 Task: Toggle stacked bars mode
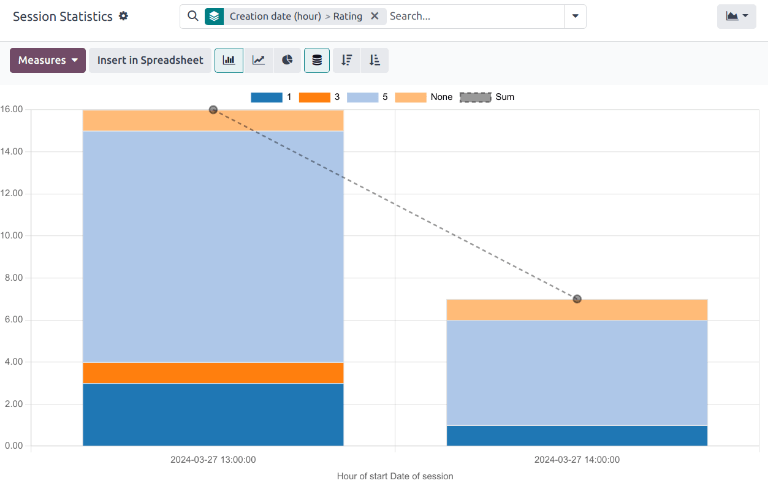317,60
